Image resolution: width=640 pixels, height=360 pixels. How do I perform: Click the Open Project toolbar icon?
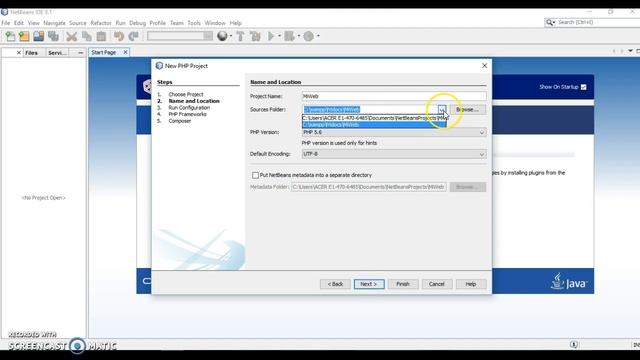pyautogui.click(x=39, y=36)
